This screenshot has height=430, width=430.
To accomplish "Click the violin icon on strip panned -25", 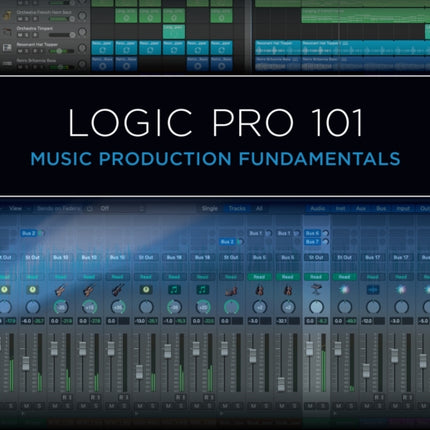I will 61,289.
